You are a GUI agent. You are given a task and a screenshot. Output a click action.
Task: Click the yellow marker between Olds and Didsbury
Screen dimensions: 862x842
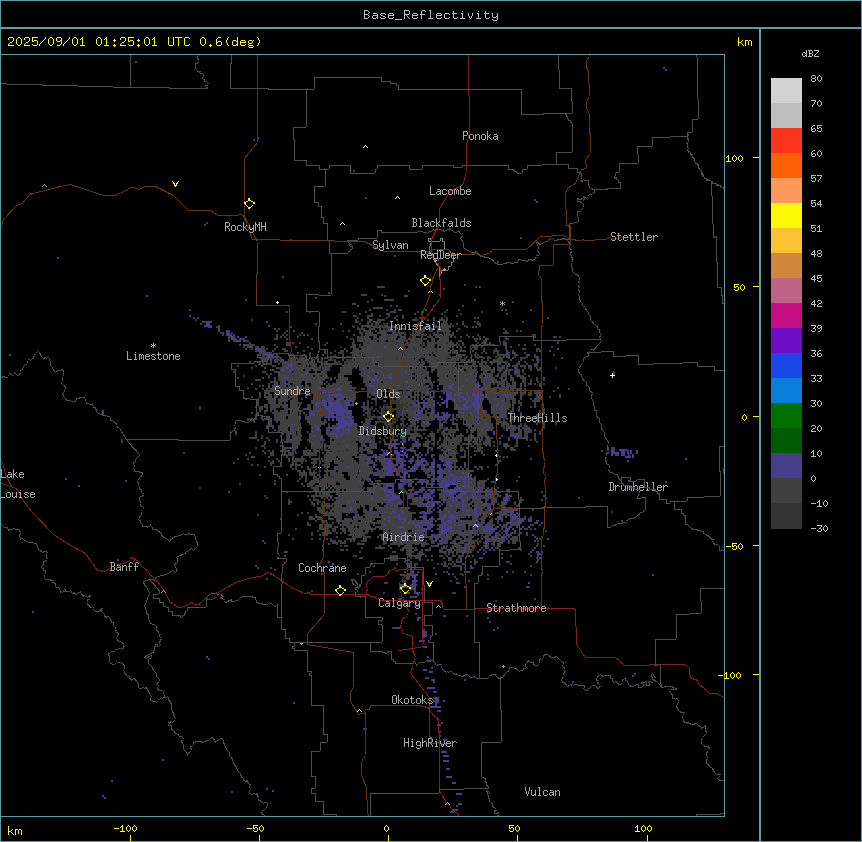(388, 417)
